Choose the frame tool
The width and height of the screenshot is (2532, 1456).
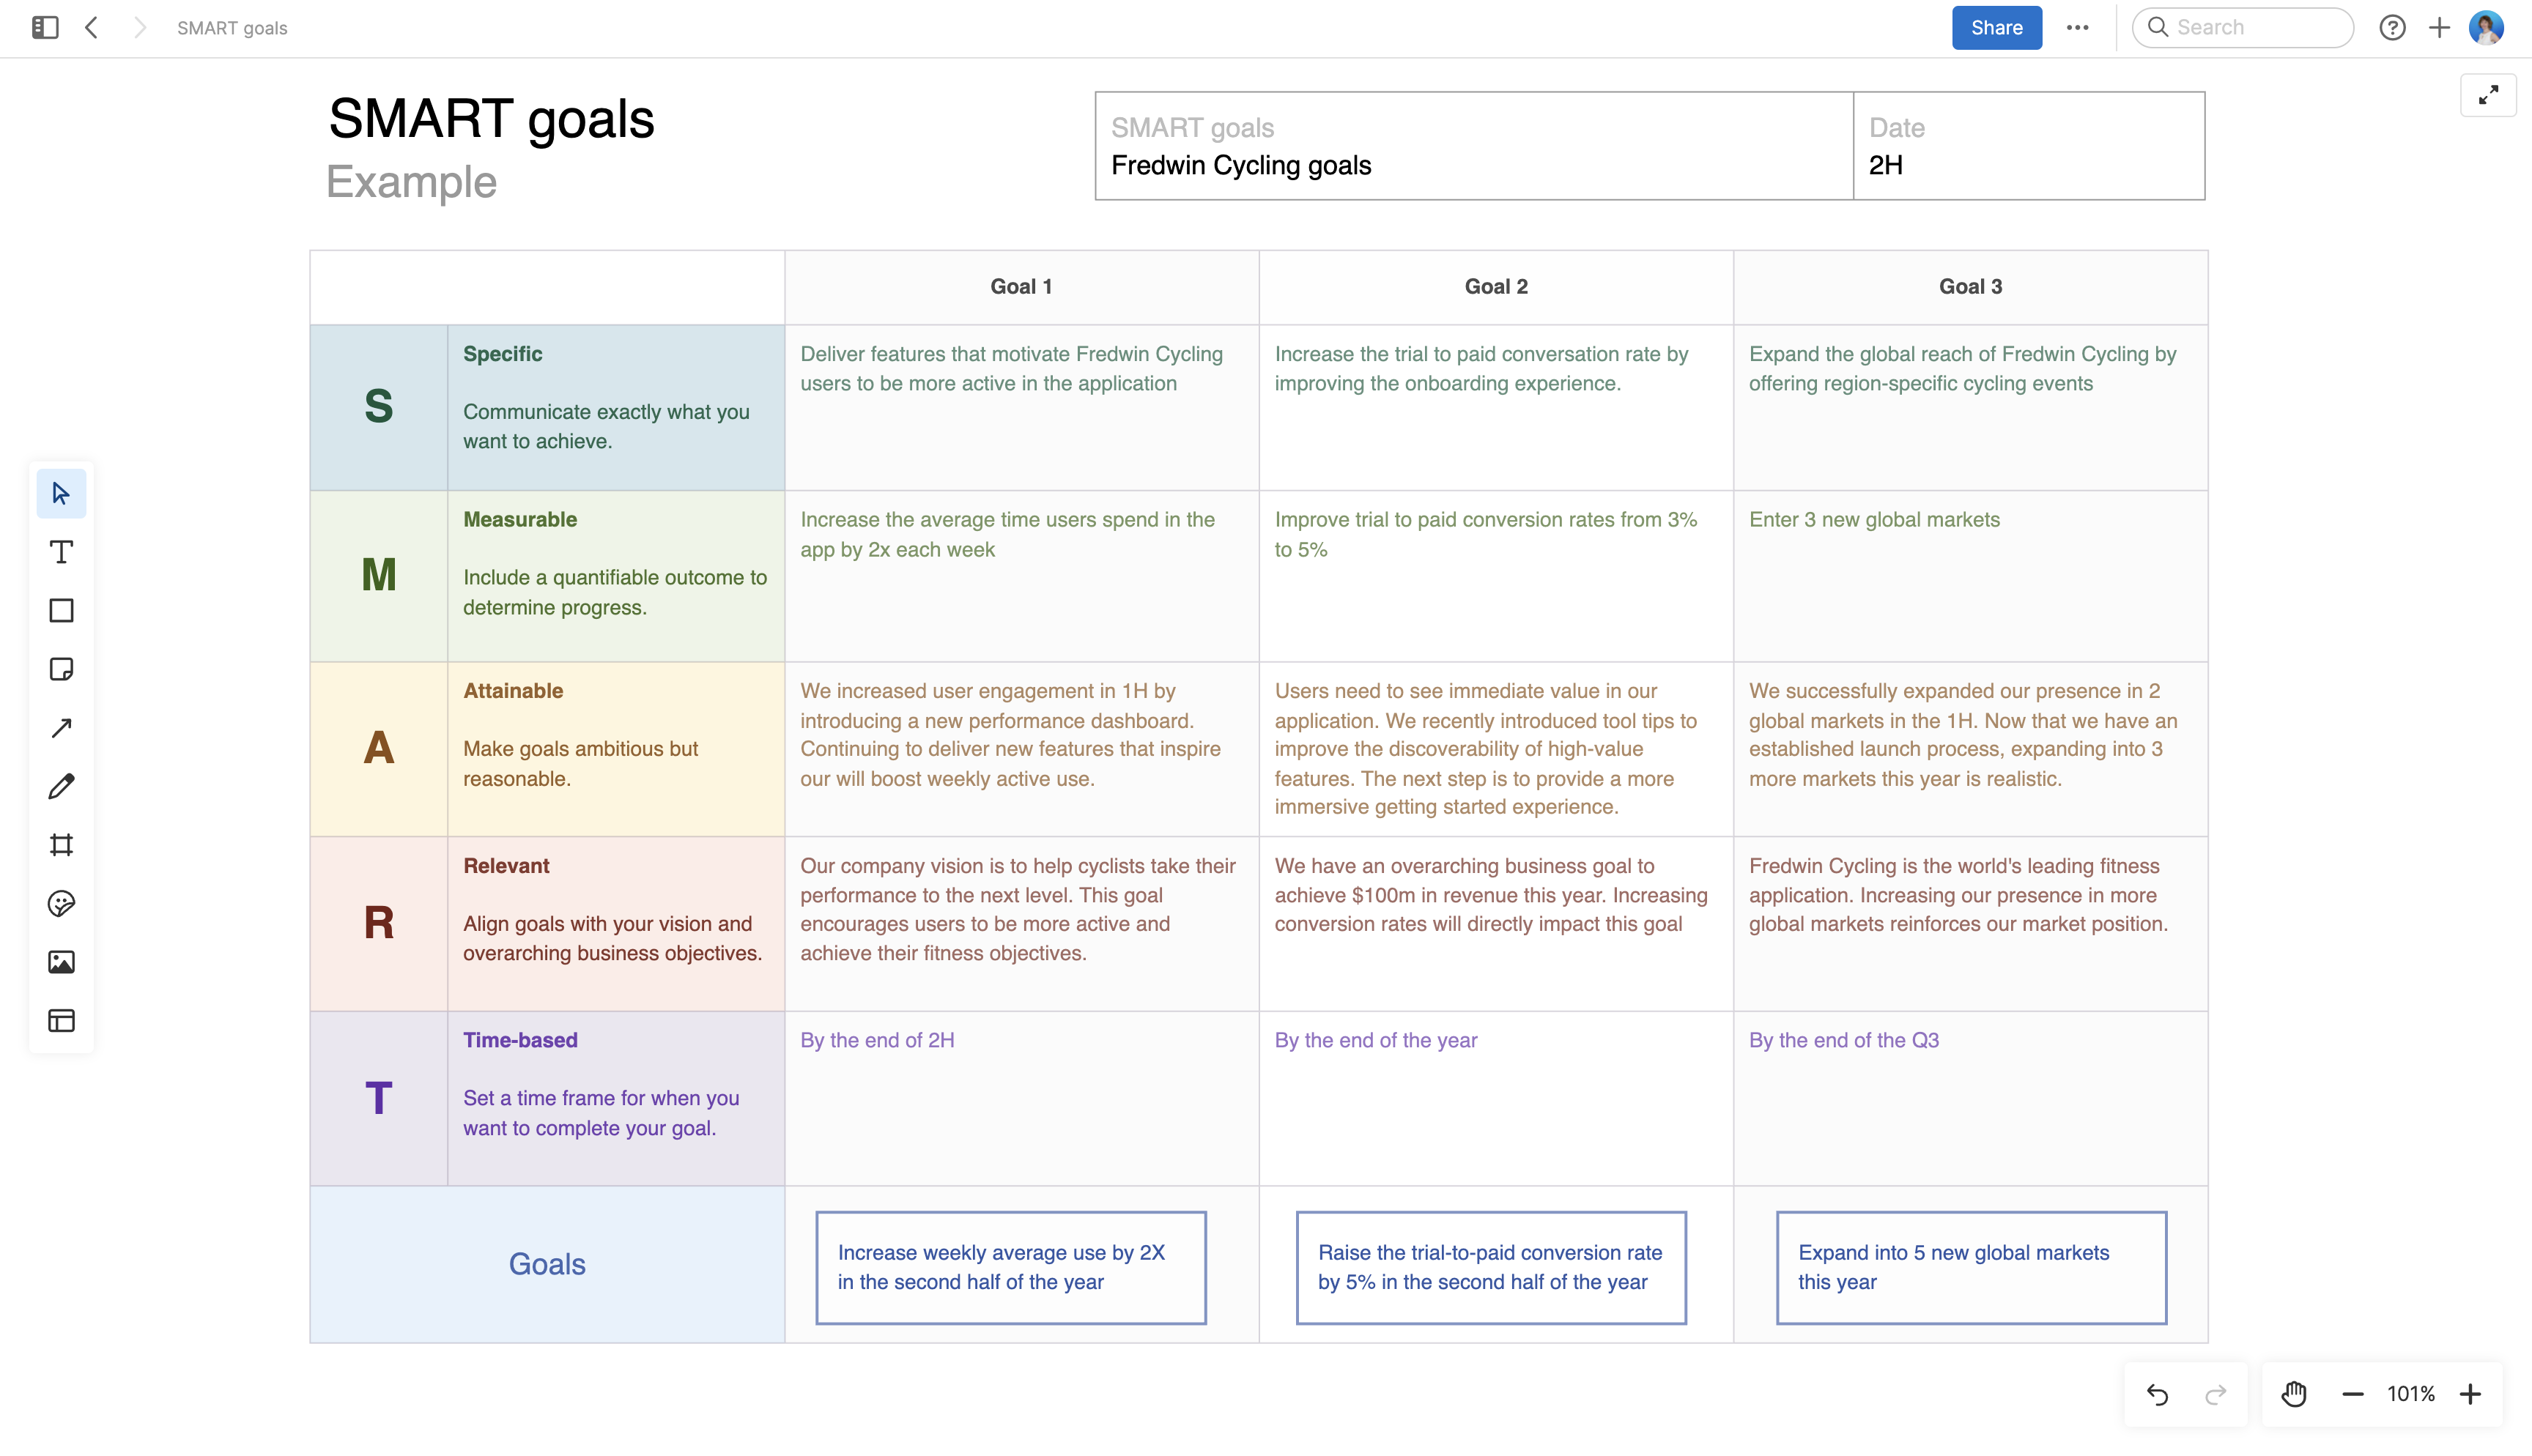61,845
